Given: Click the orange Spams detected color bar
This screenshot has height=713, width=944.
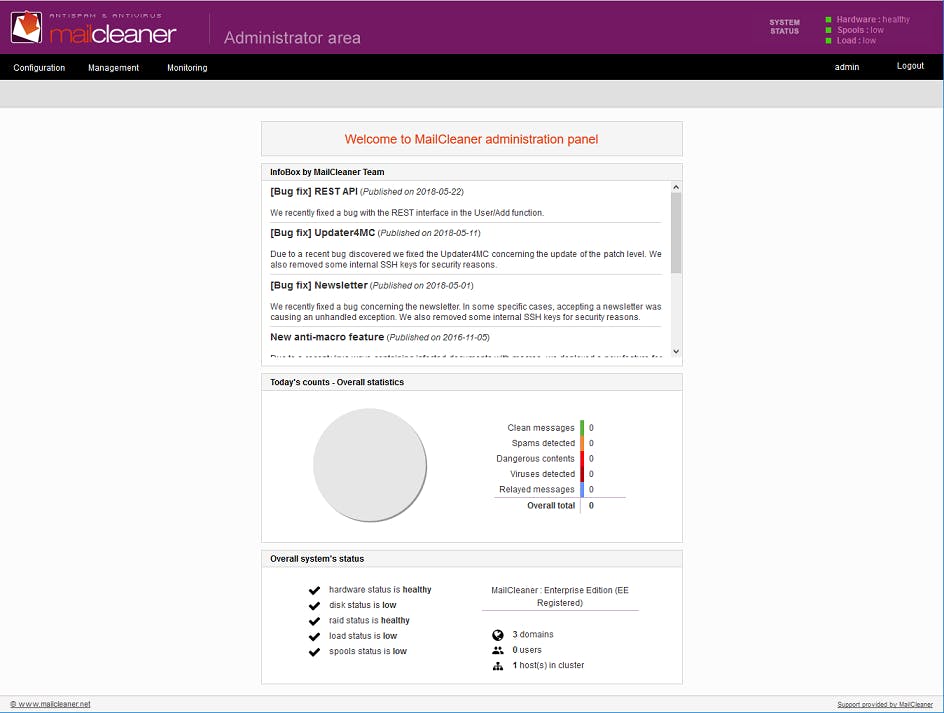Looking at the screenshot, I should click(582, 443).
